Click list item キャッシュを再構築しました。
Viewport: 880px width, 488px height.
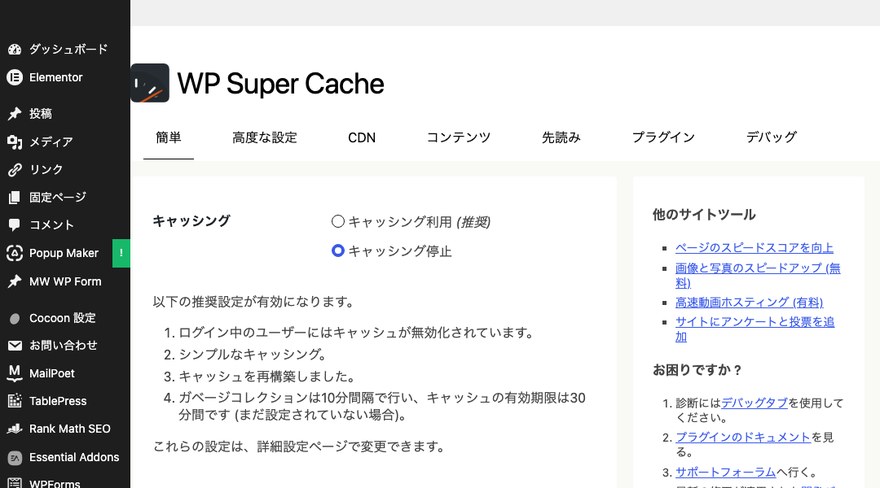point(267,376)
